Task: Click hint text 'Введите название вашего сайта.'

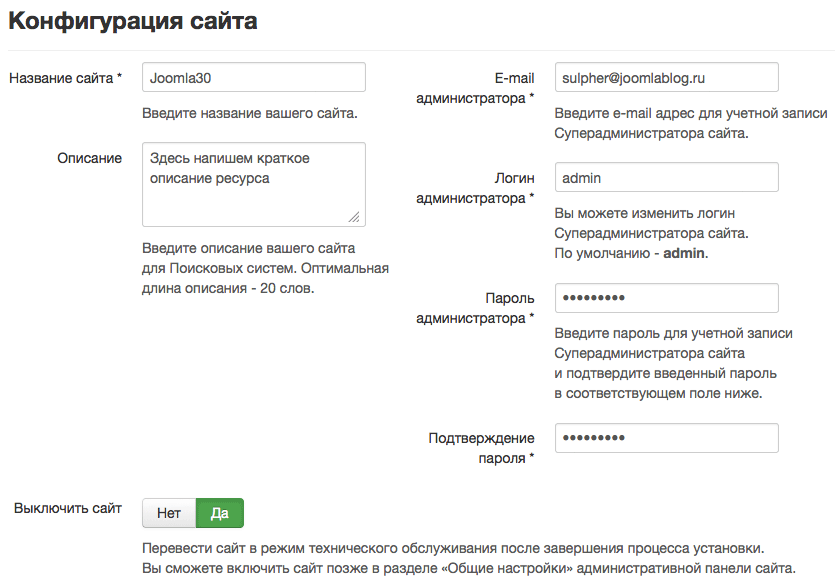Action: pos(250,114)
